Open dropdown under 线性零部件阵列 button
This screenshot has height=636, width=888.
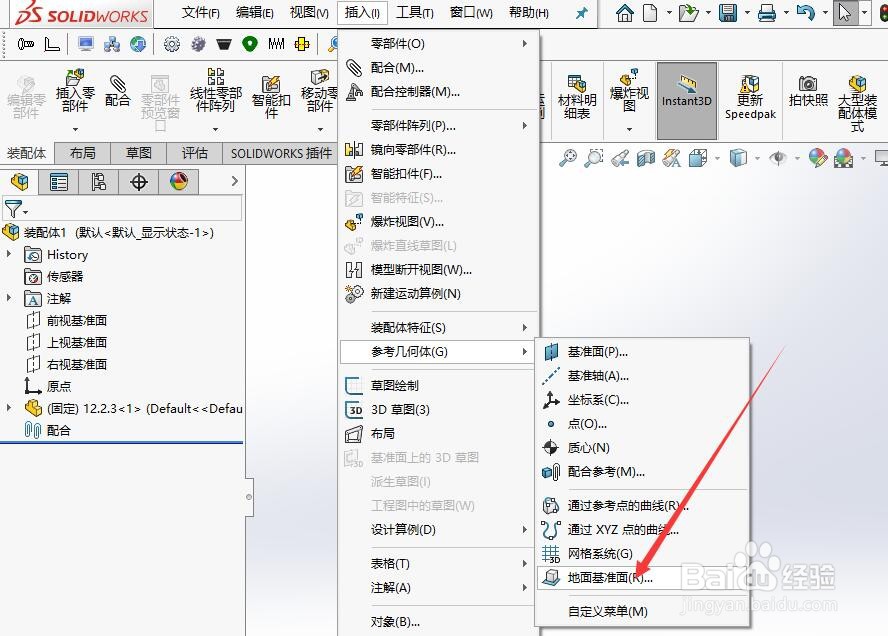click(215, 130)
